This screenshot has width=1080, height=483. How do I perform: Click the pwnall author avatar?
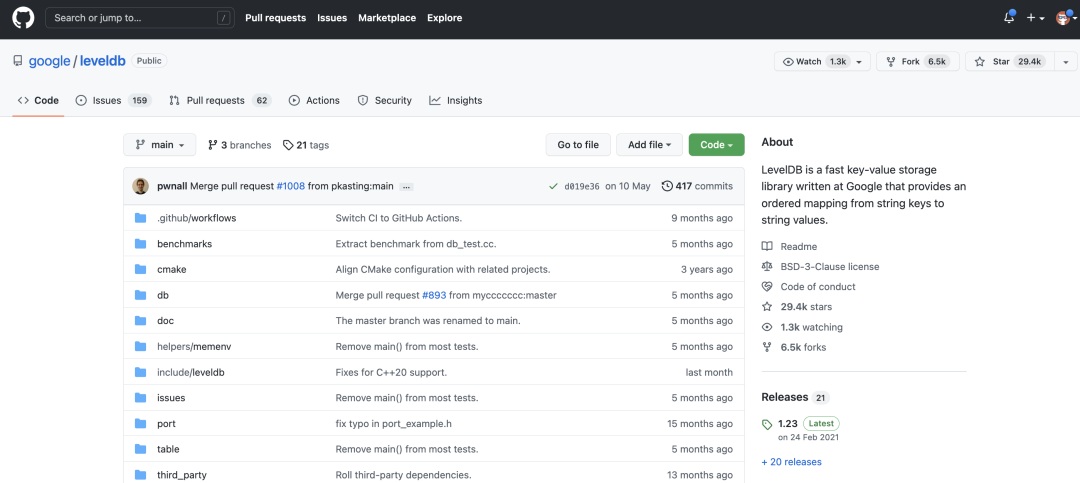(141, 186)
